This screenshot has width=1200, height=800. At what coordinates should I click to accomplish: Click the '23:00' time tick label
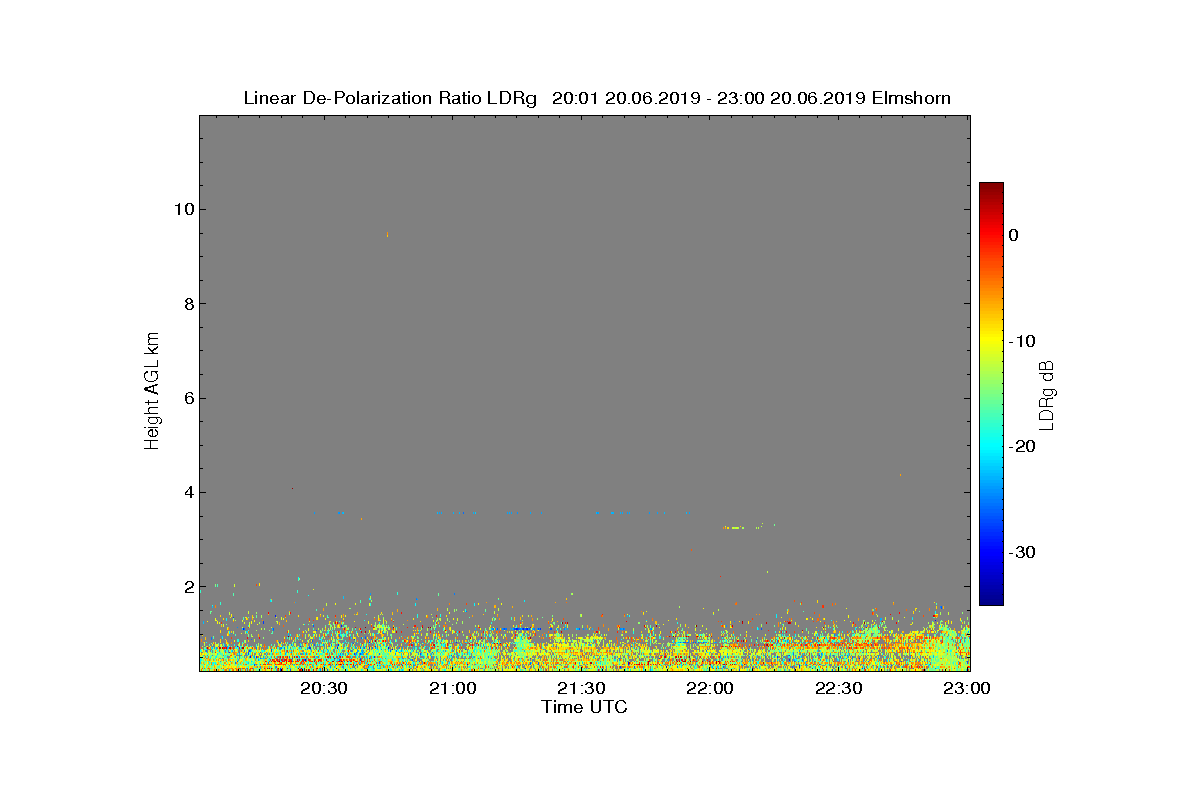(x=966, y=688)
